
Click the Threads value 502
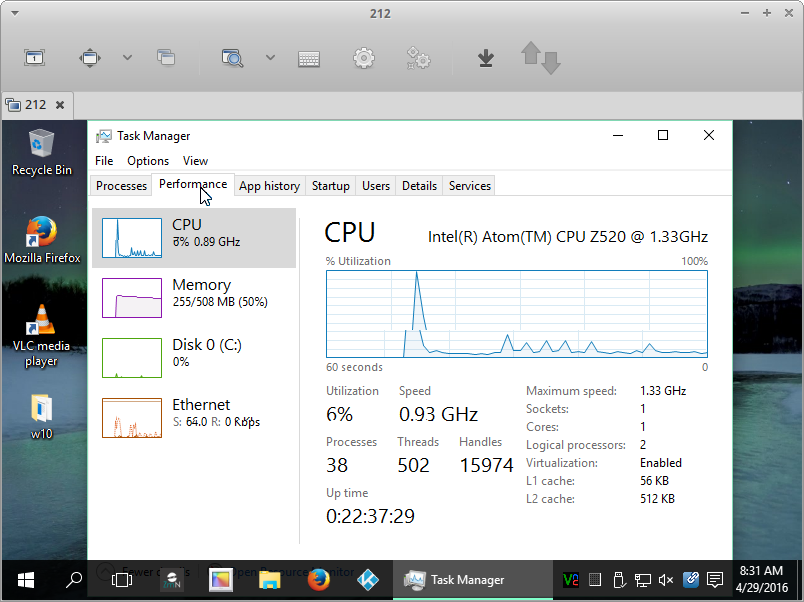point(413,465)
